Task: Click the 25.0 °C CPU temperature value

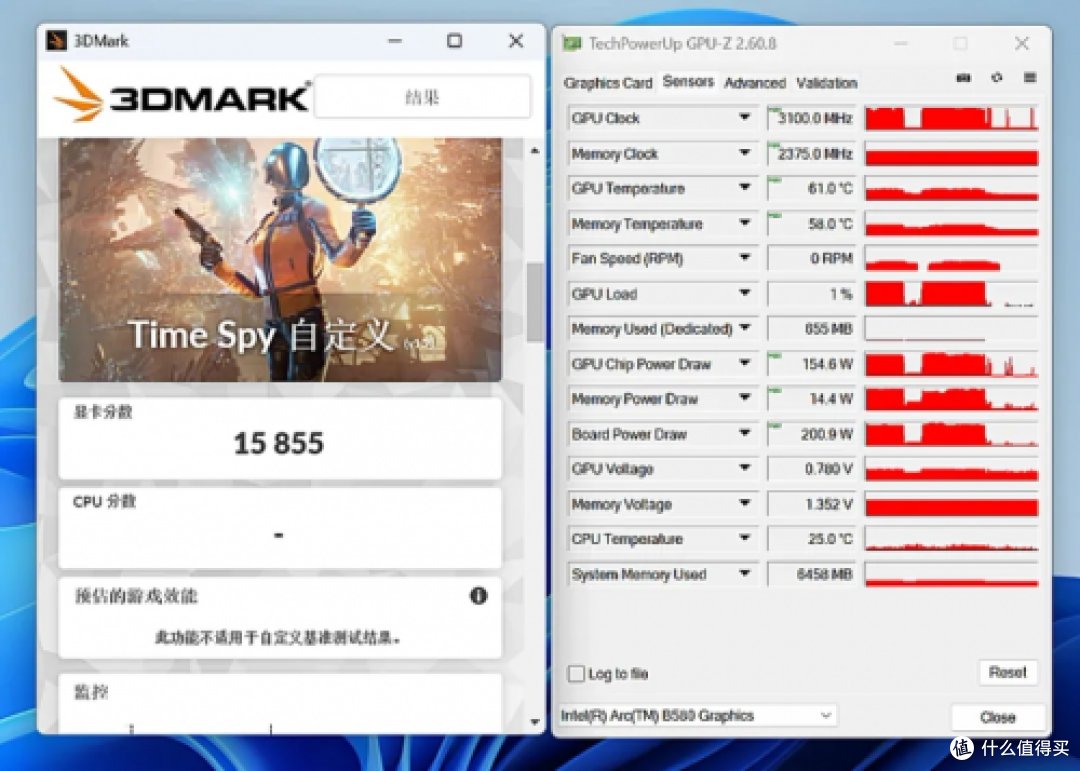Action: 830,538
